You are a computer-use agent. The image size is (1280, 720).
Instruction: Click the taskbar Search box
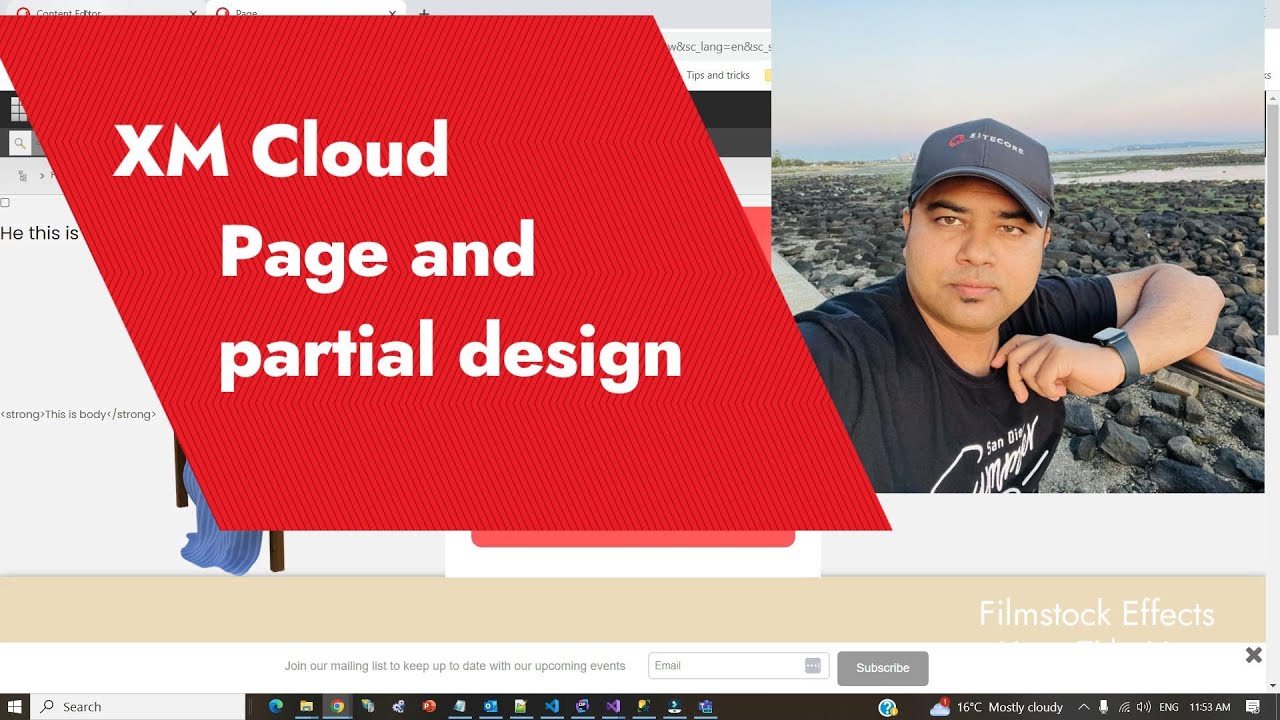click(138, 706)
